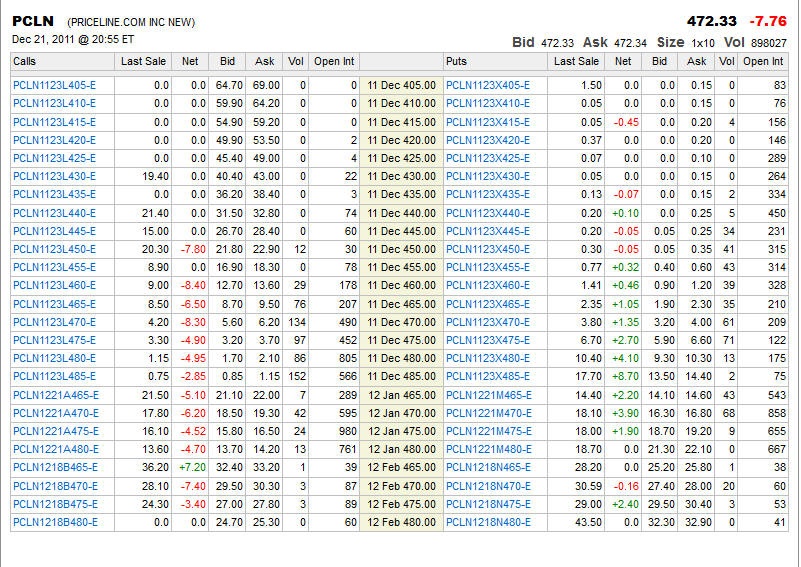801x567 pixels.
Task: Click the 12 Feb 465.00 strike cell
Action: tap(400, 467)
